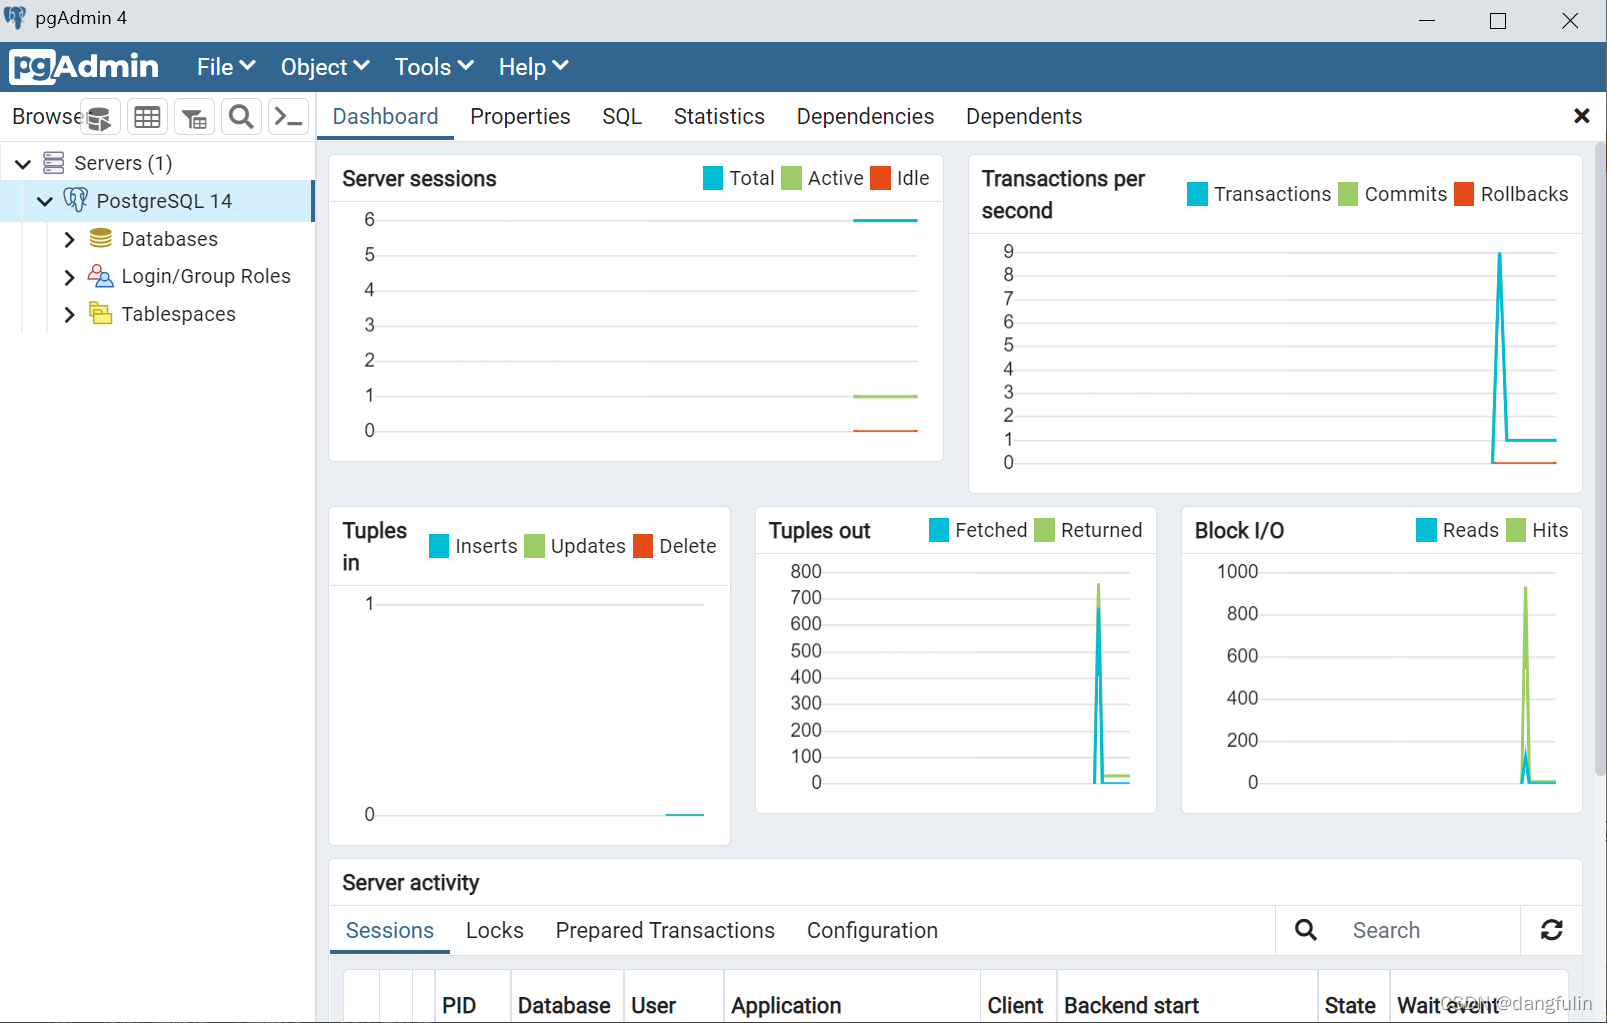Select the Prepared Transactions tab
This screenshot has width=1607, height=1023.
665,931
